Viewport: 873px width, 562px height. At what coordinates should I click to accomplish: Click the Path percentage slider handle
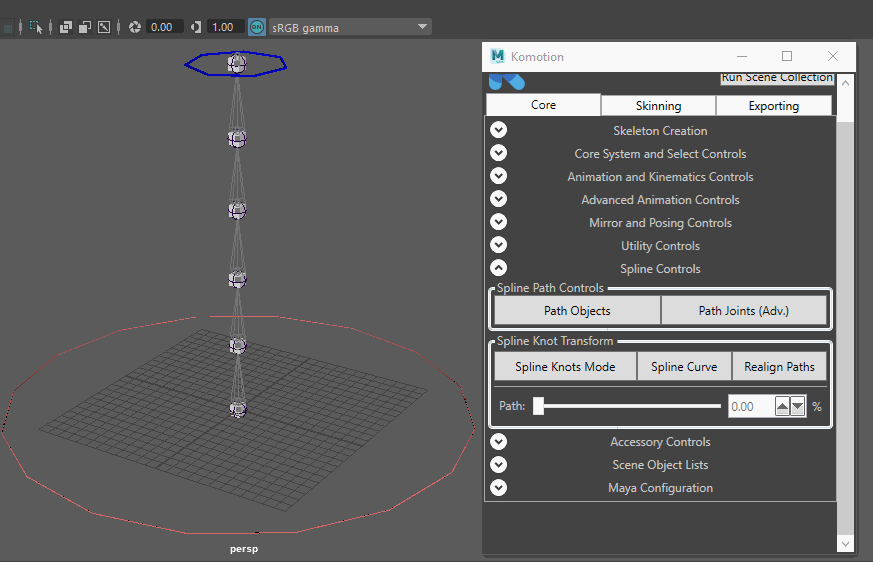point(538,406)
